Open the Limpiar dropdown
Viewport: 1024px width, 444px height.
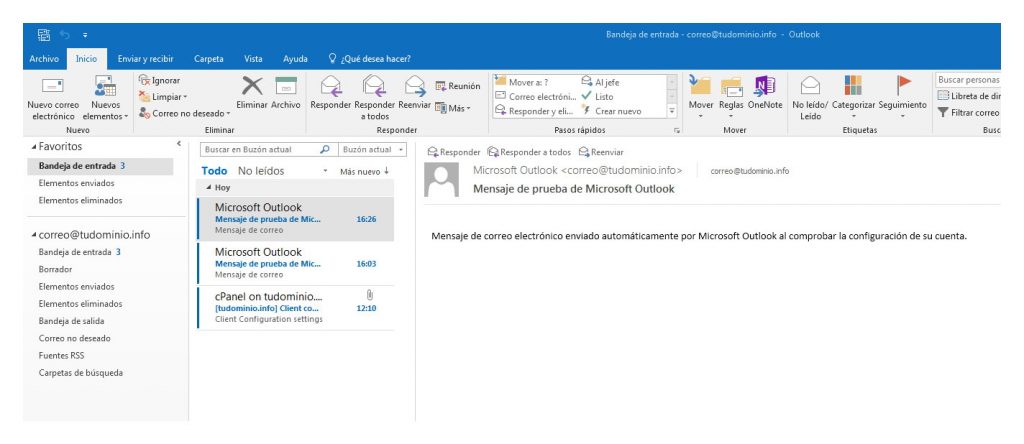(x=163, y=97)
